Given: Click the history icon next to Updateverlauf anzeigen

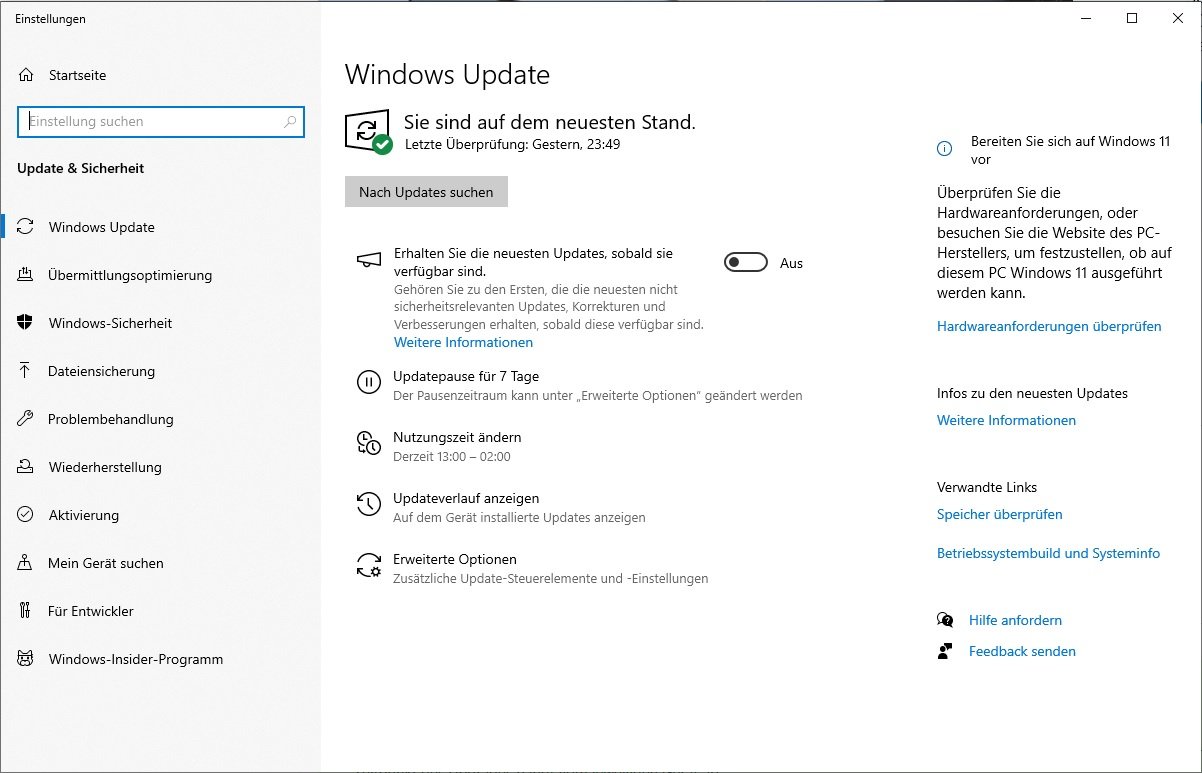Looking at the screenshot, I should 369,504.
